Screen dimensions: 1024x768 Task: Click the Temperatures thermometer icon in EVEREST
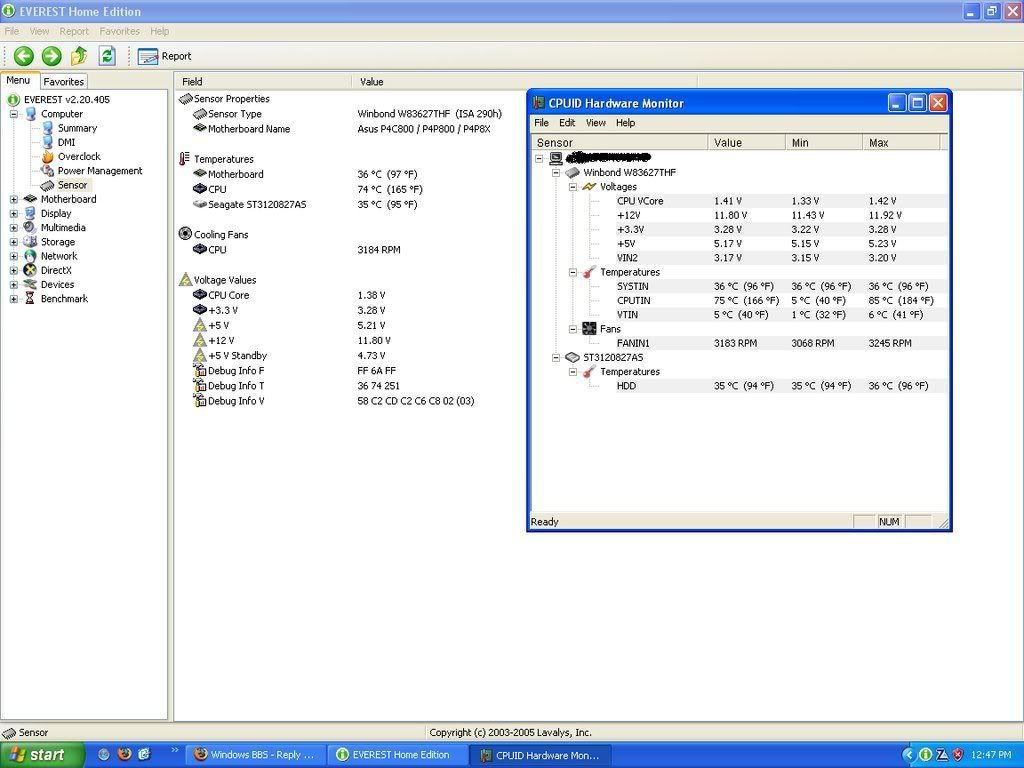(185, 159)
